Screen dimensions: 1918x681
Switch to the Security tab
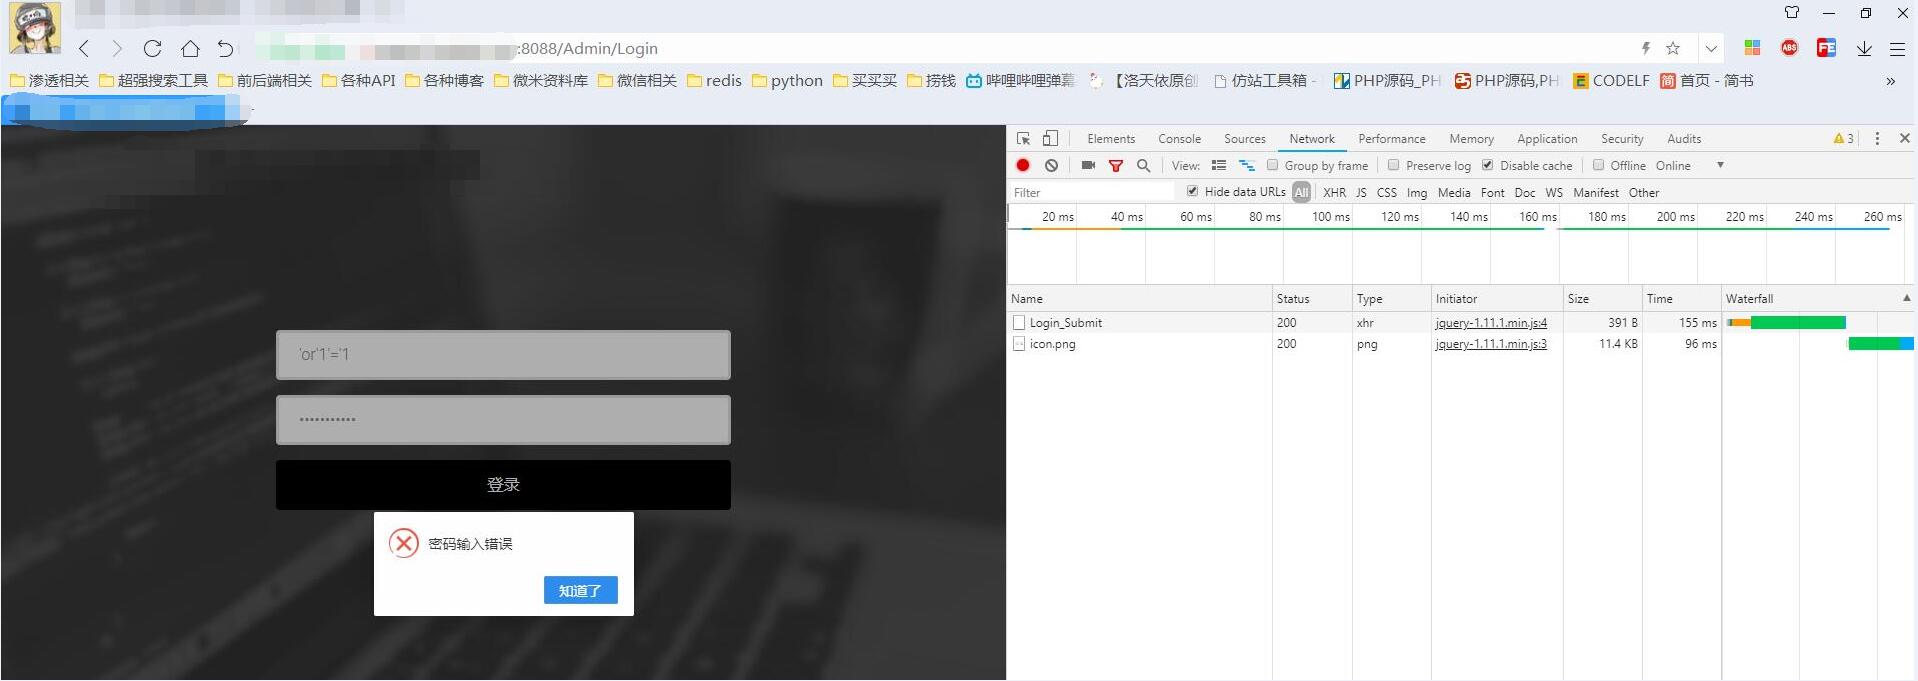pyautogui.click(x=1621, y=139)
